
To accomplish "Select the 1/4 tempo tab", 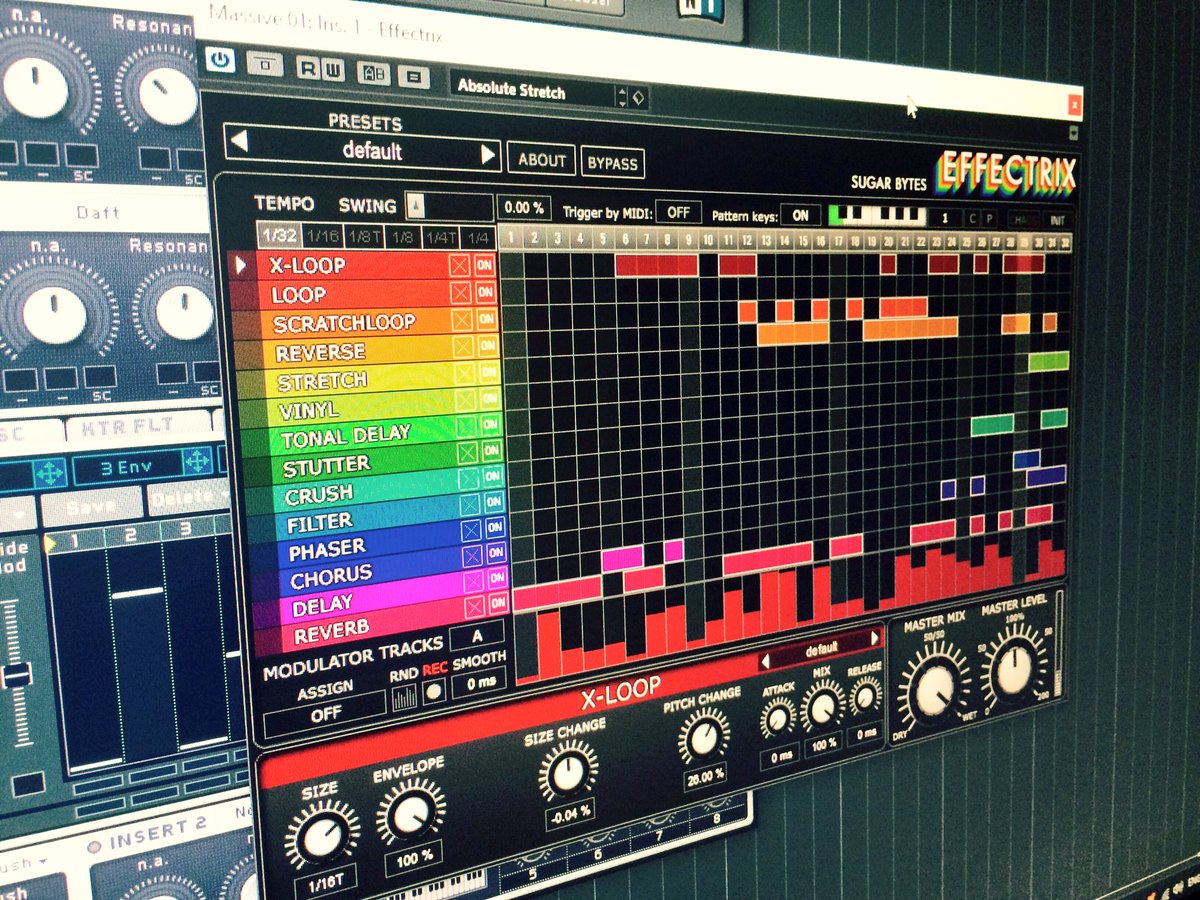I will [x=477, y=238].
